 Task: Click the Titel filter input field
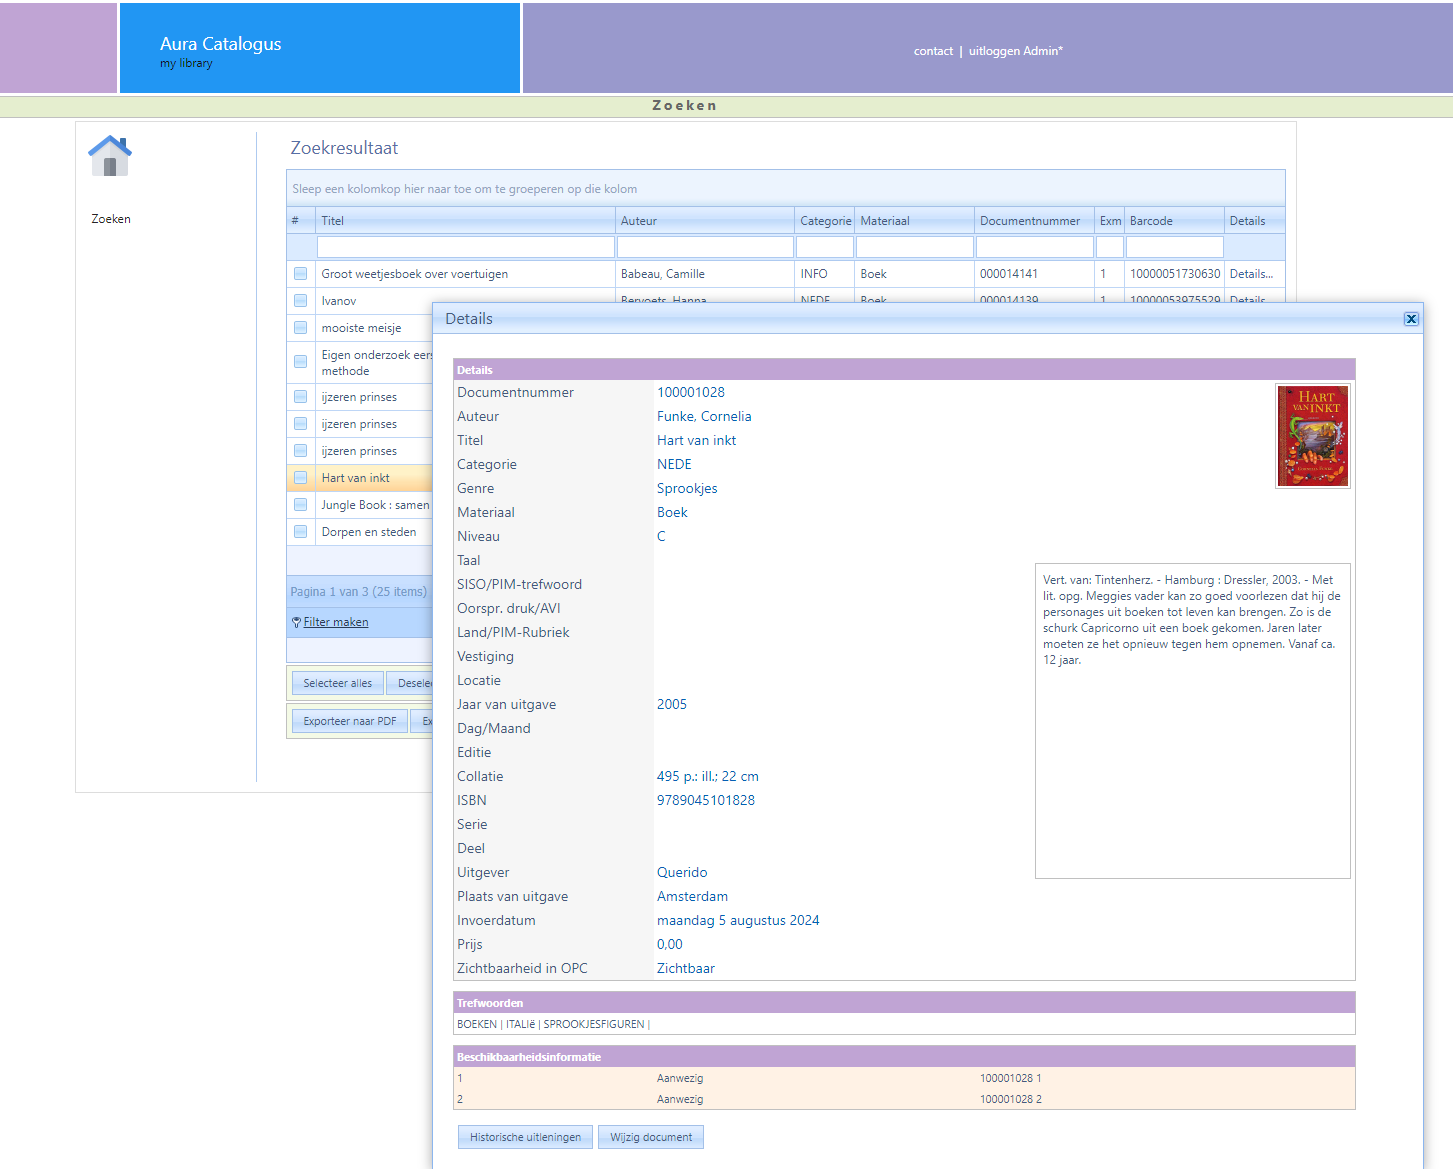click(x=465, y=247)
